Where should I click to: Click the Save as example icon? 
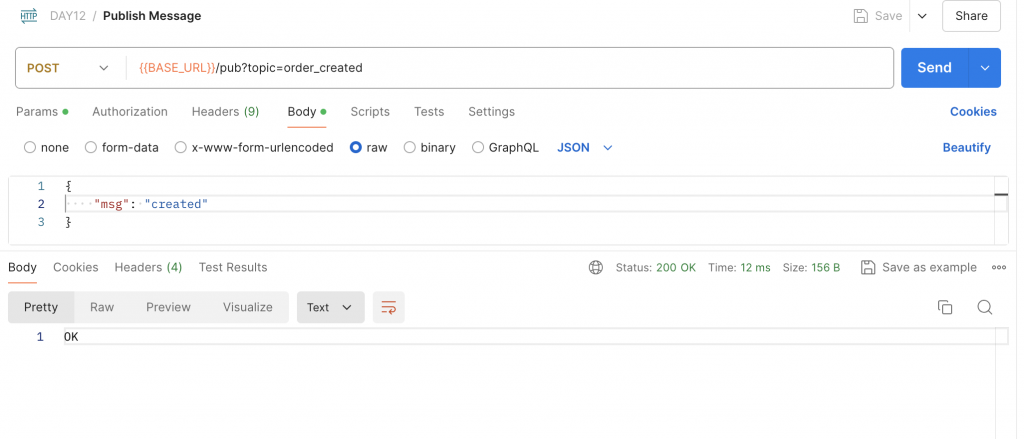point(868,267)
